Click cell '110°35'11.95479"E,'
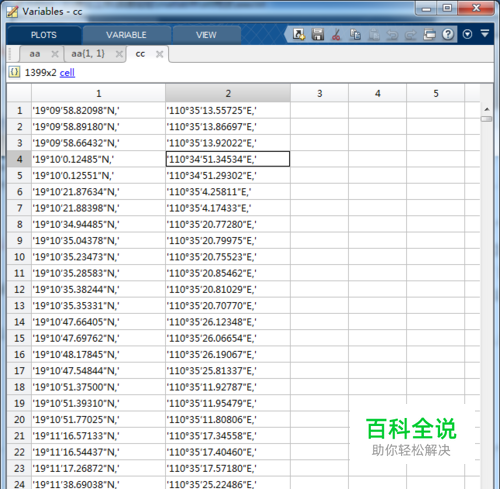Image resolution: width=500 pixels, height=489 pixels. coord(228,403)
